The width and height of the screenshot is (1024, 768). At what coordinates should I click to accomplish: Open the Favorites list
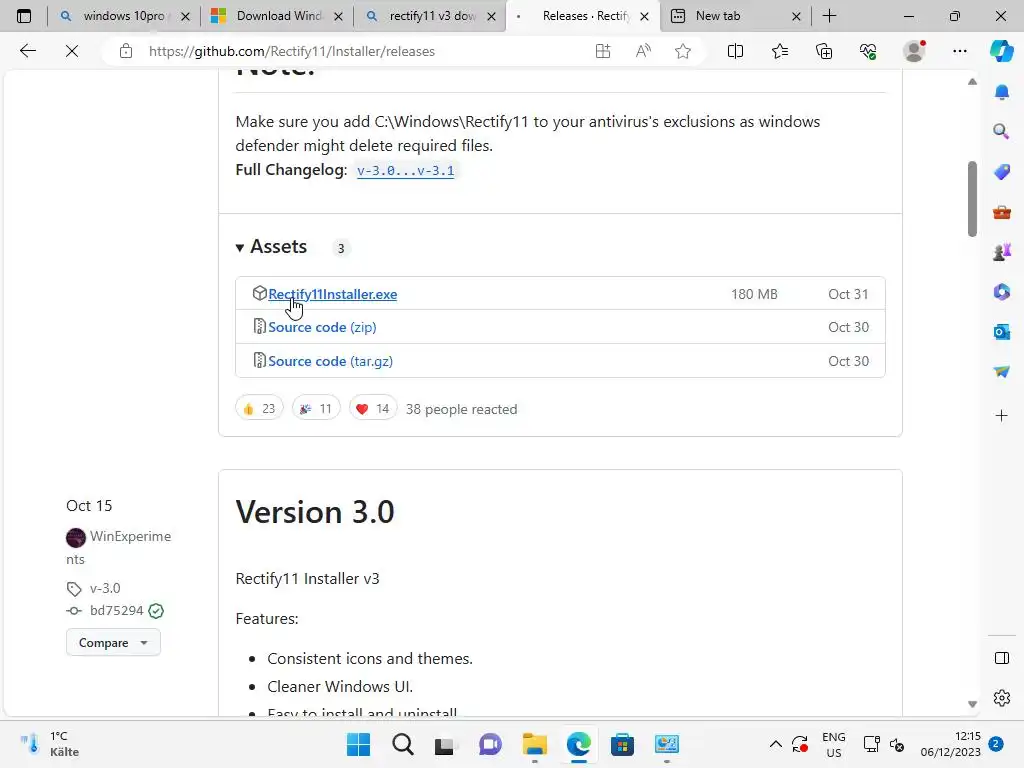tap(780, 51)
